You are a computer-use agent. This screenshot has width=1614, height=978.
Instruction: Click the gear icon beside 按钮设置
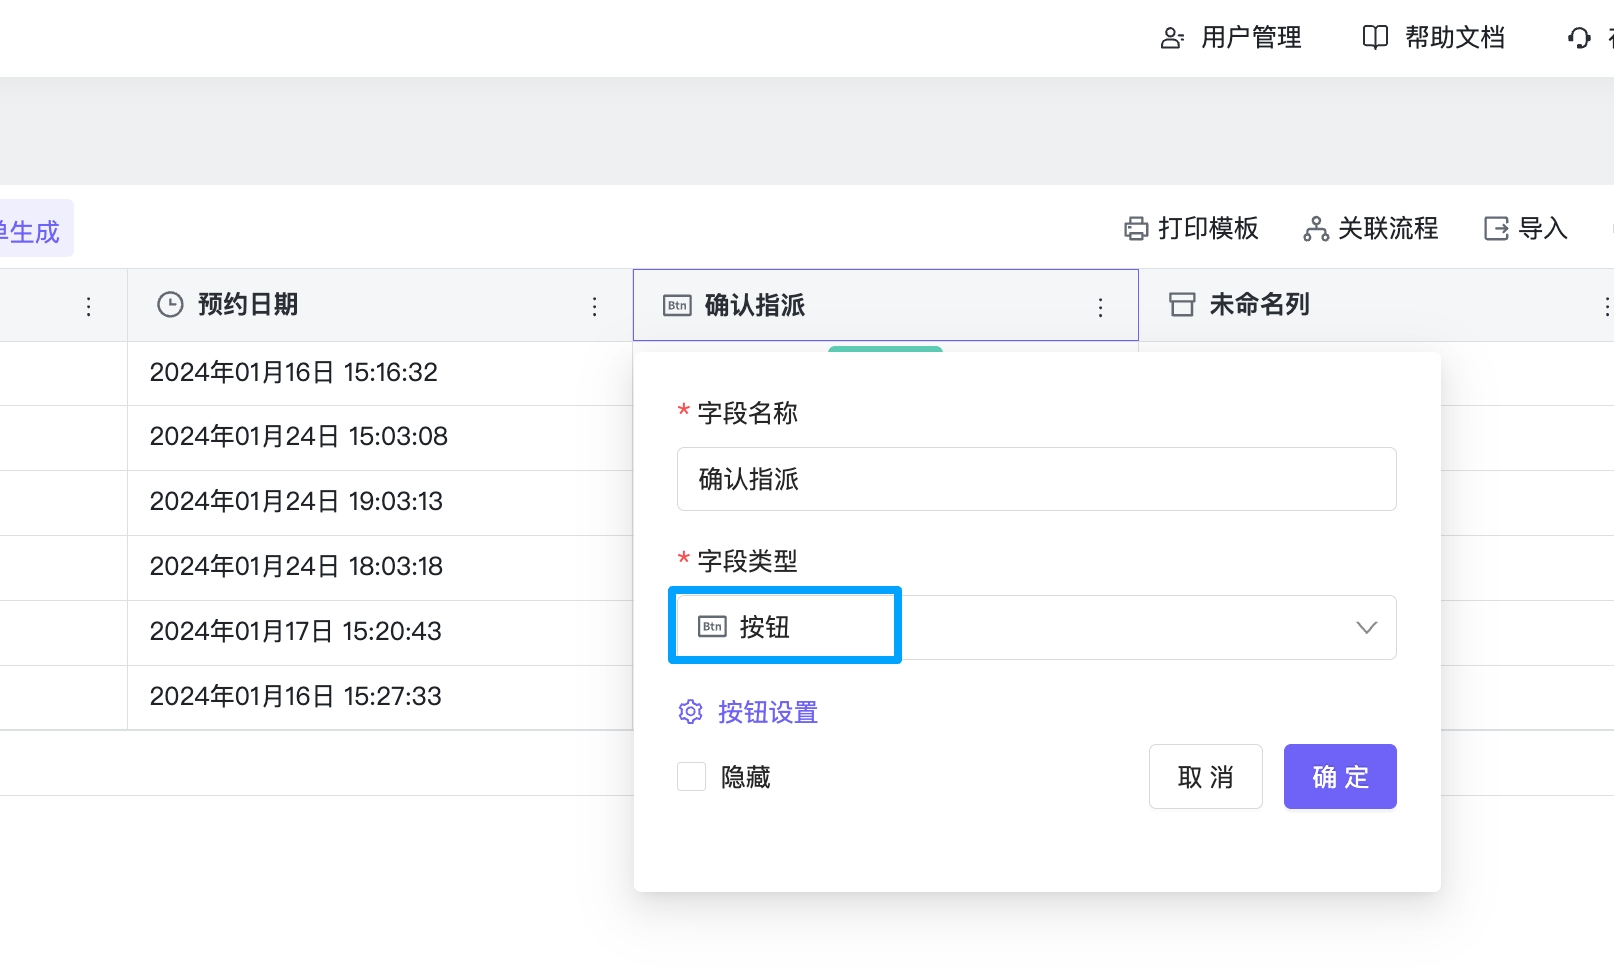[x=691, y=712]
